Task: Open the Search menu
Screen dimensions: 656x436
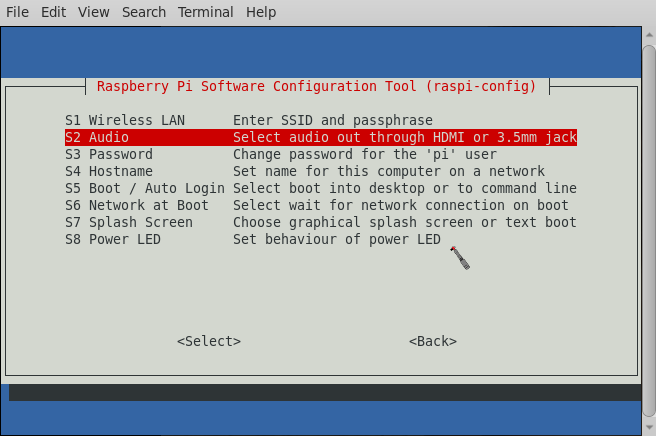Action: (144, 12)
